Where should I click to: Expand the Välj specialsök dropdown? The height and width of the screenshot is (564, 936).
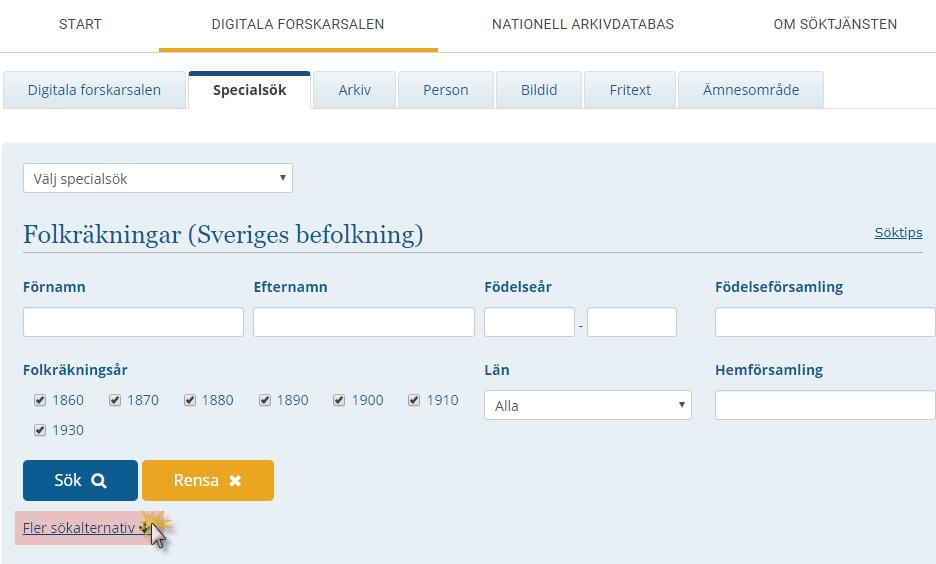point(158,178)
